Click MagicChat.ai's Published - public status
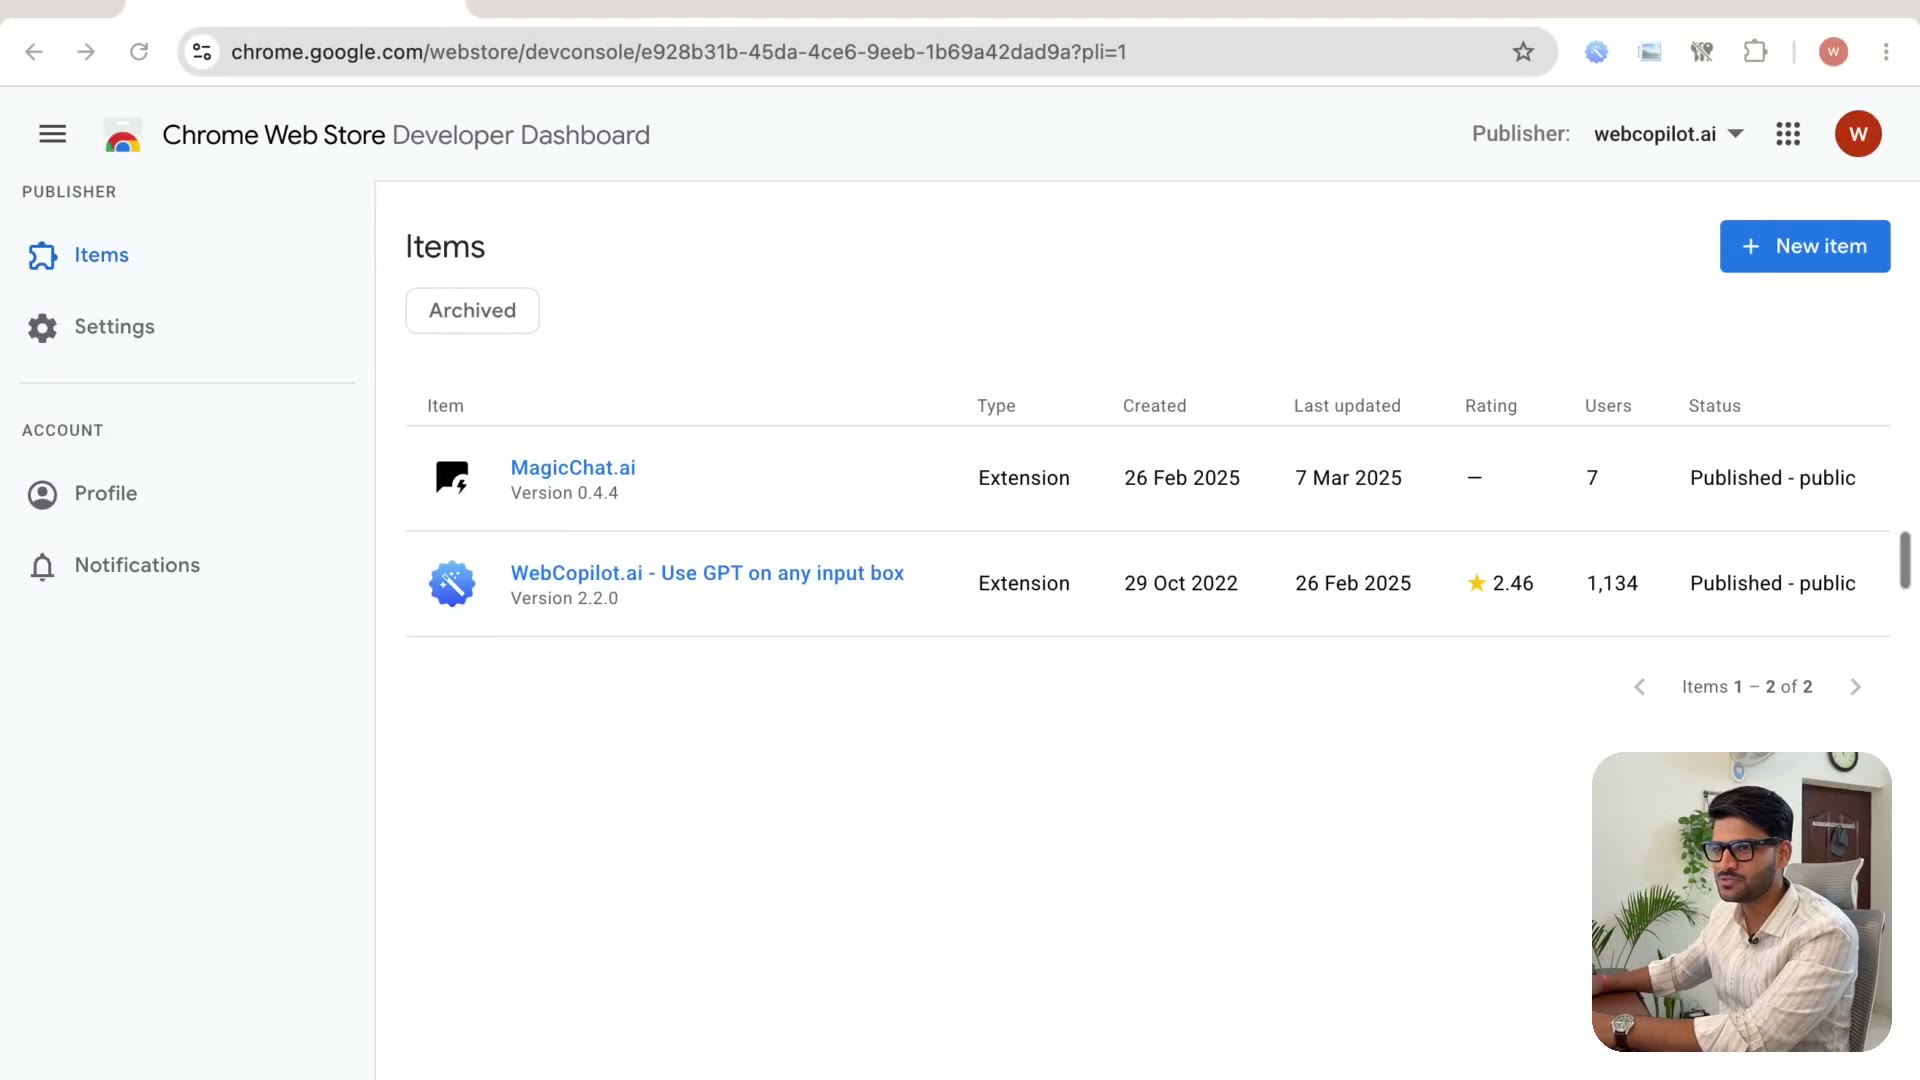The height and width of the screenshot is (1080, 1920). tap(1773, 479)
